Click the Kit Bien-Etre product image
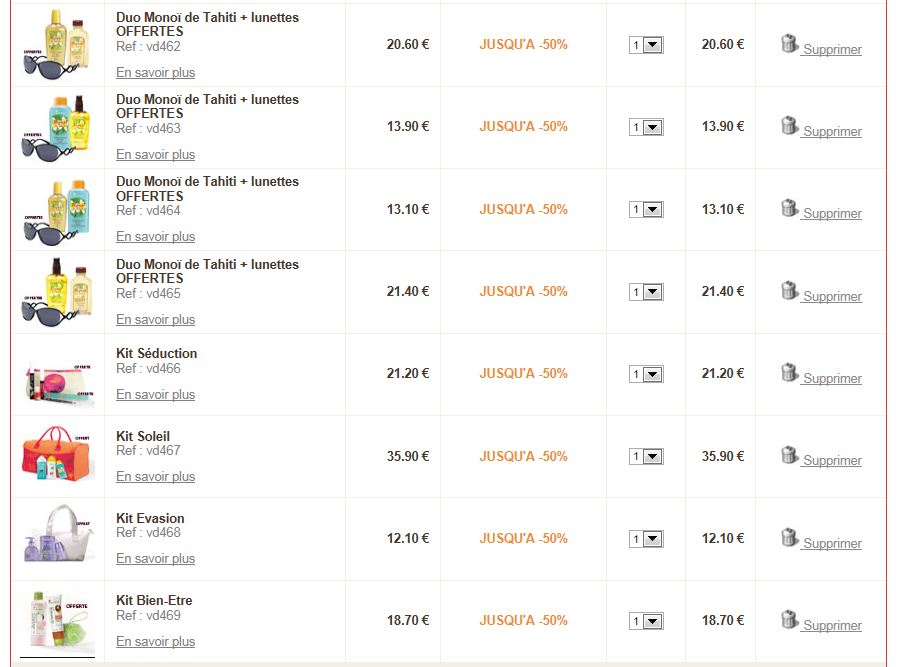Image resolution: width=898 pixels, height=667 pixels. pos(57,621)
